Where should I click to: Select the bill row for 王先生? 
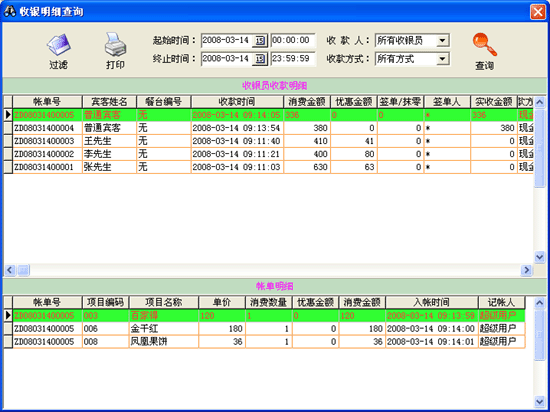pyautogui.click(x=269, y=141)
